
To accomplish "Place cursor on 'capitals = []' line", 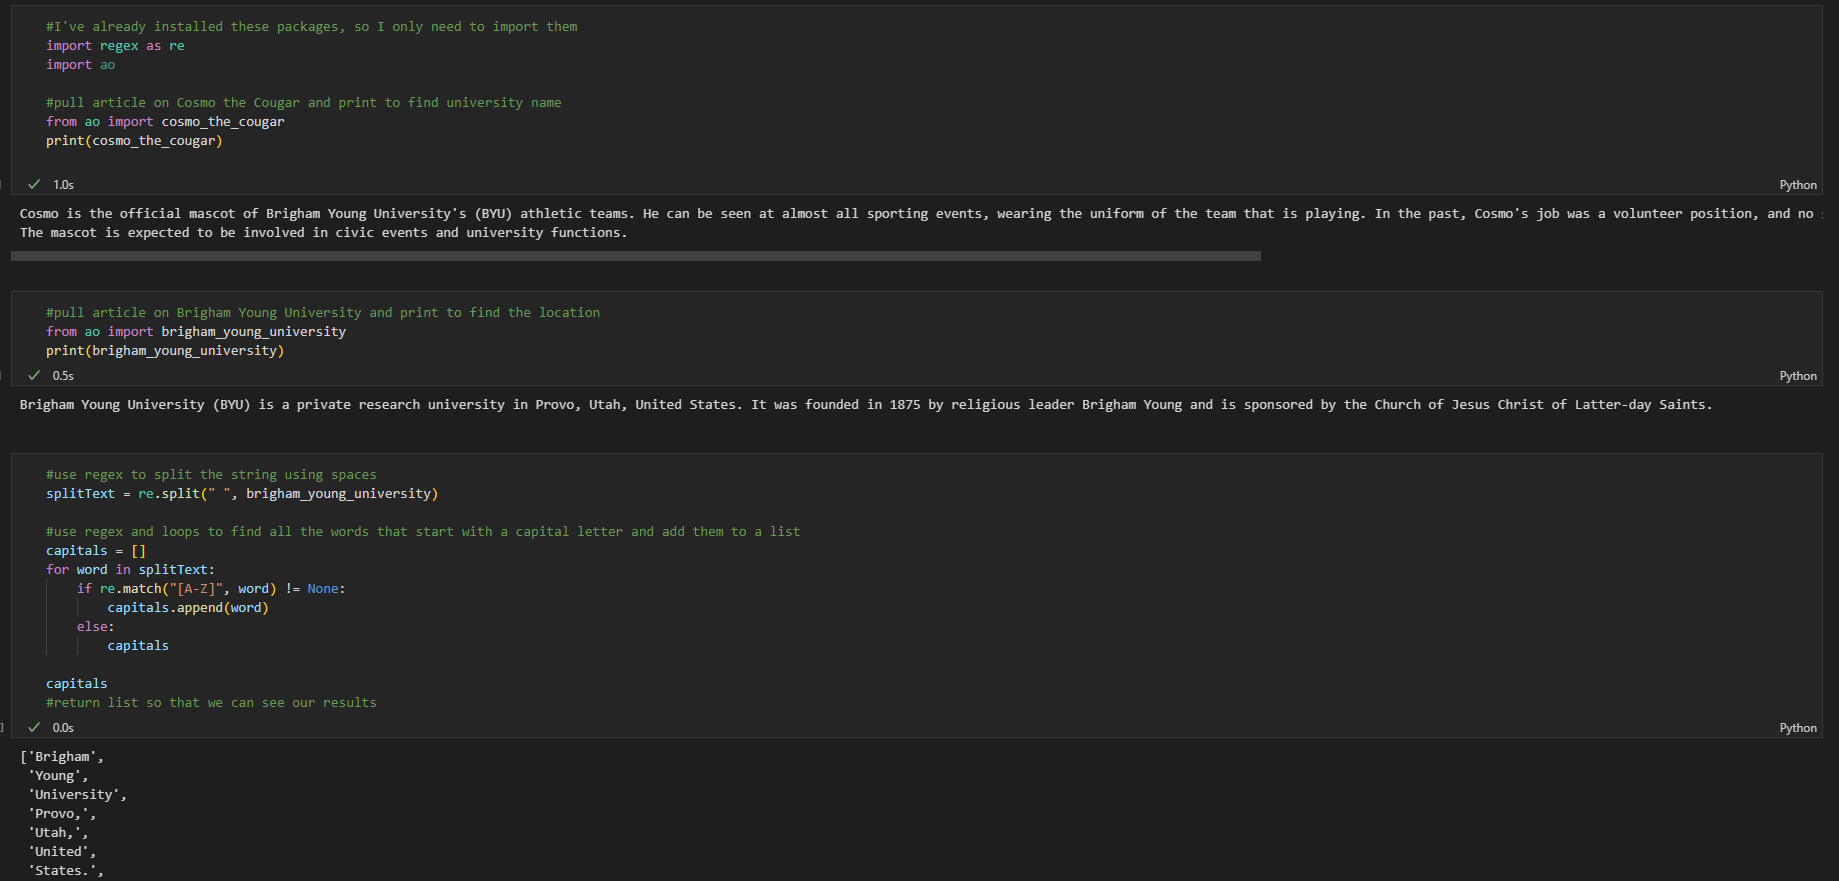I will (96, 551).
